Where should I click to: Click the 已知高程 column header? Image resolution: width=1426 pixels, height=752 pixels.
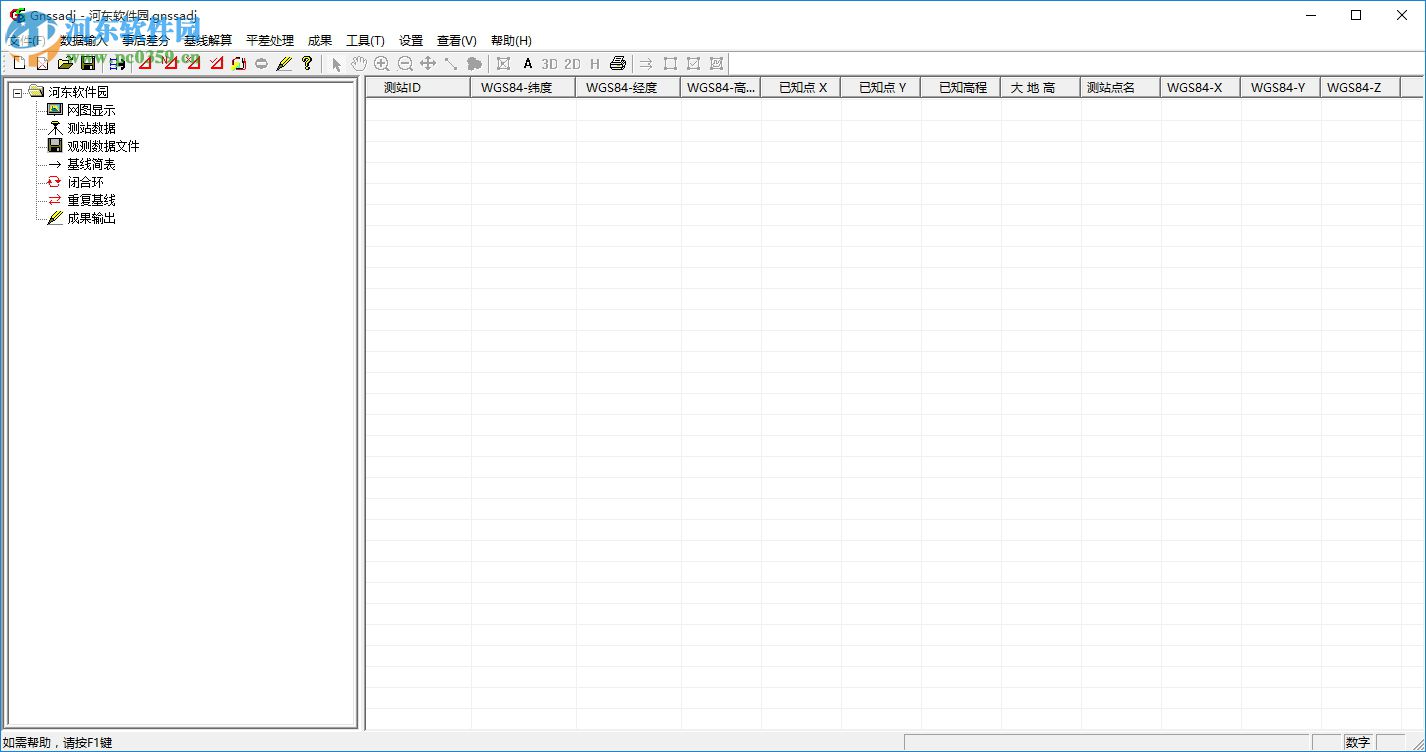tap(961, 87)
